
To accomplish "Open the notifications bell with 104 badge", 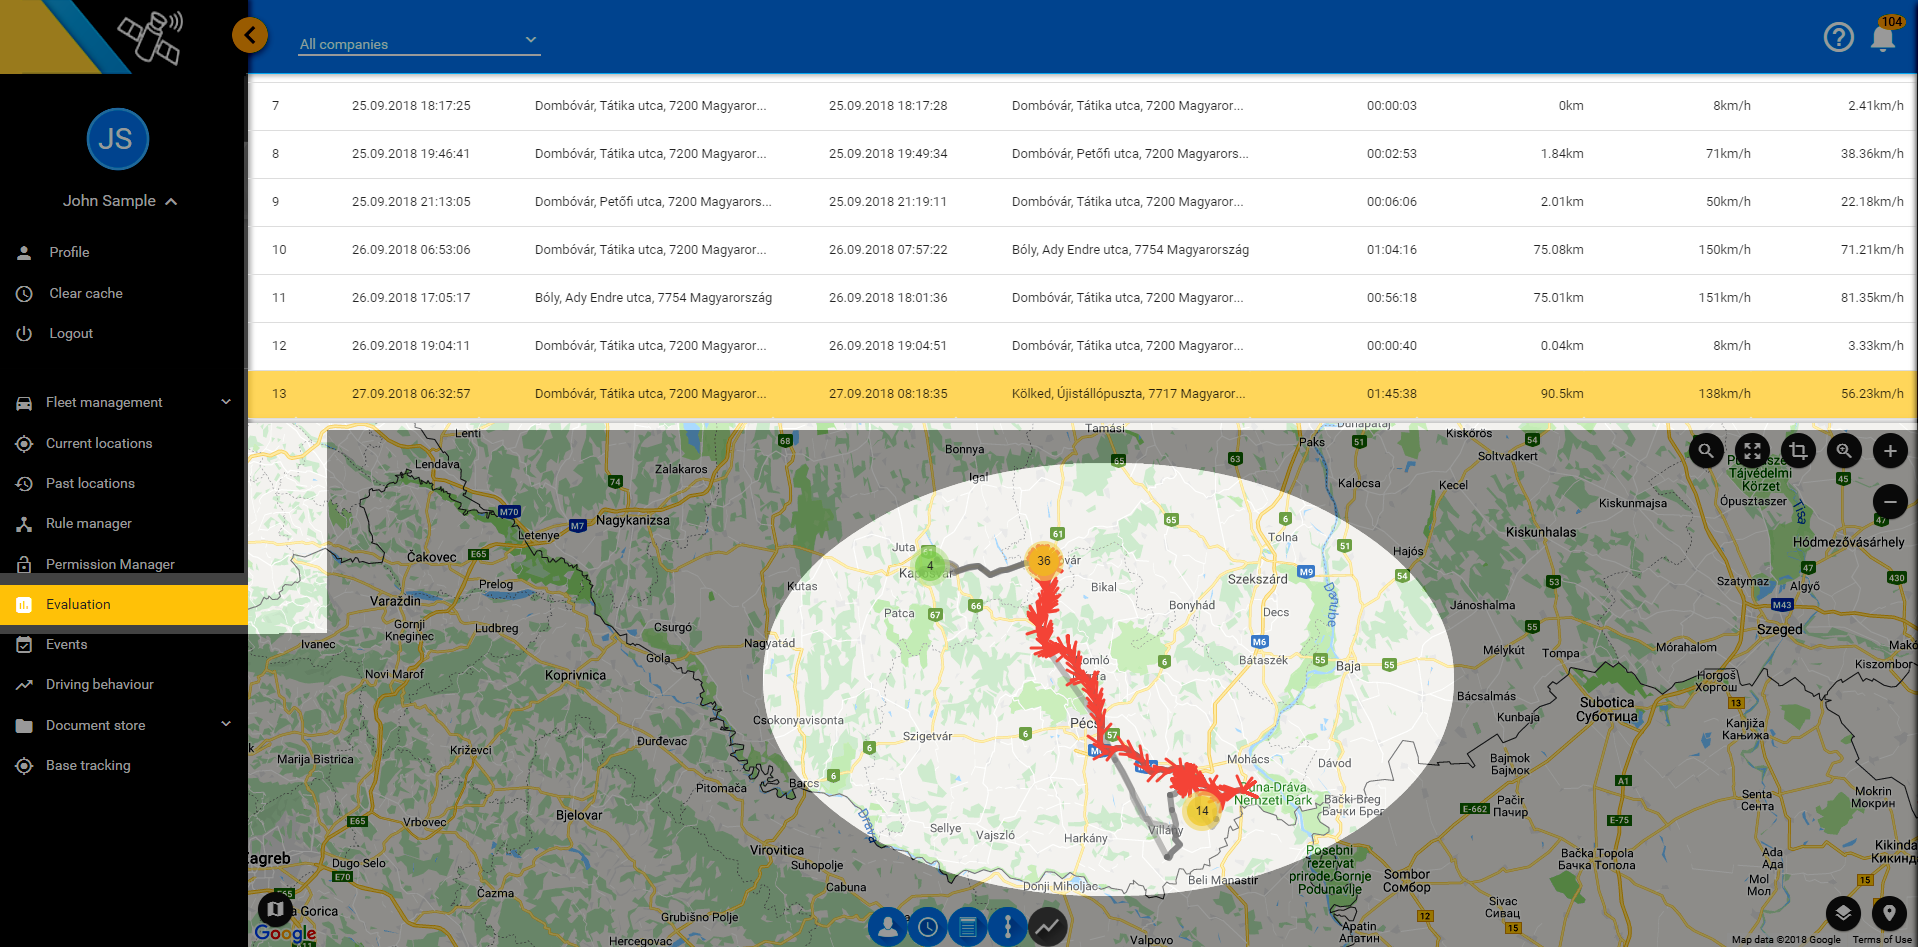I will point(1883,38).
